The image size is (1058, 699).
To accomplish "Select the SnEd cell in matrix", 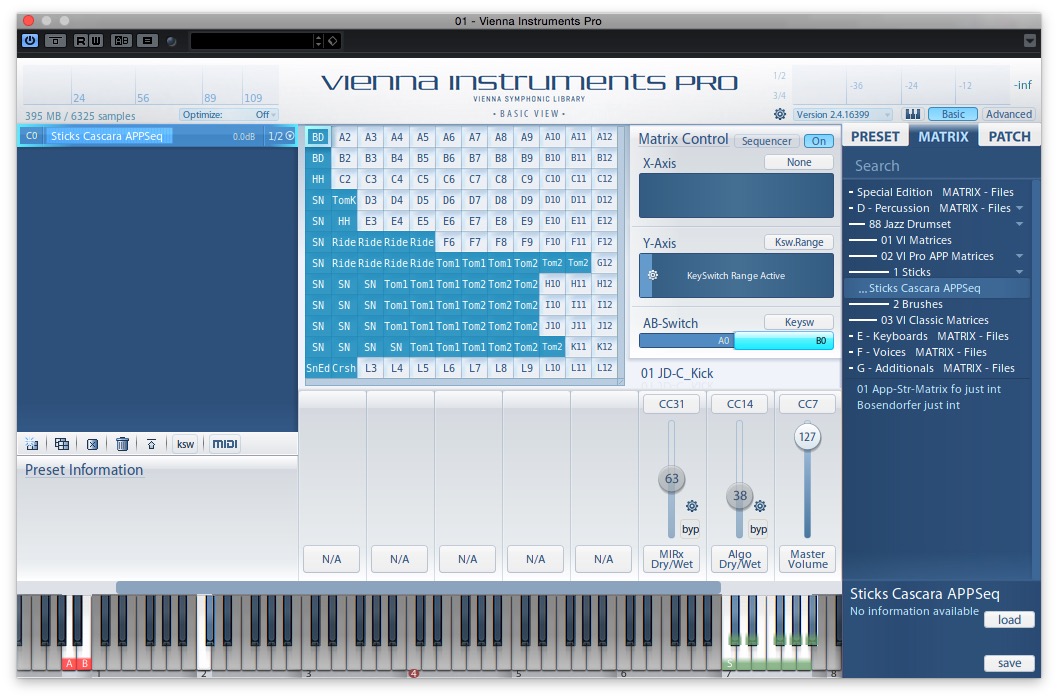I will pos(318,368).
